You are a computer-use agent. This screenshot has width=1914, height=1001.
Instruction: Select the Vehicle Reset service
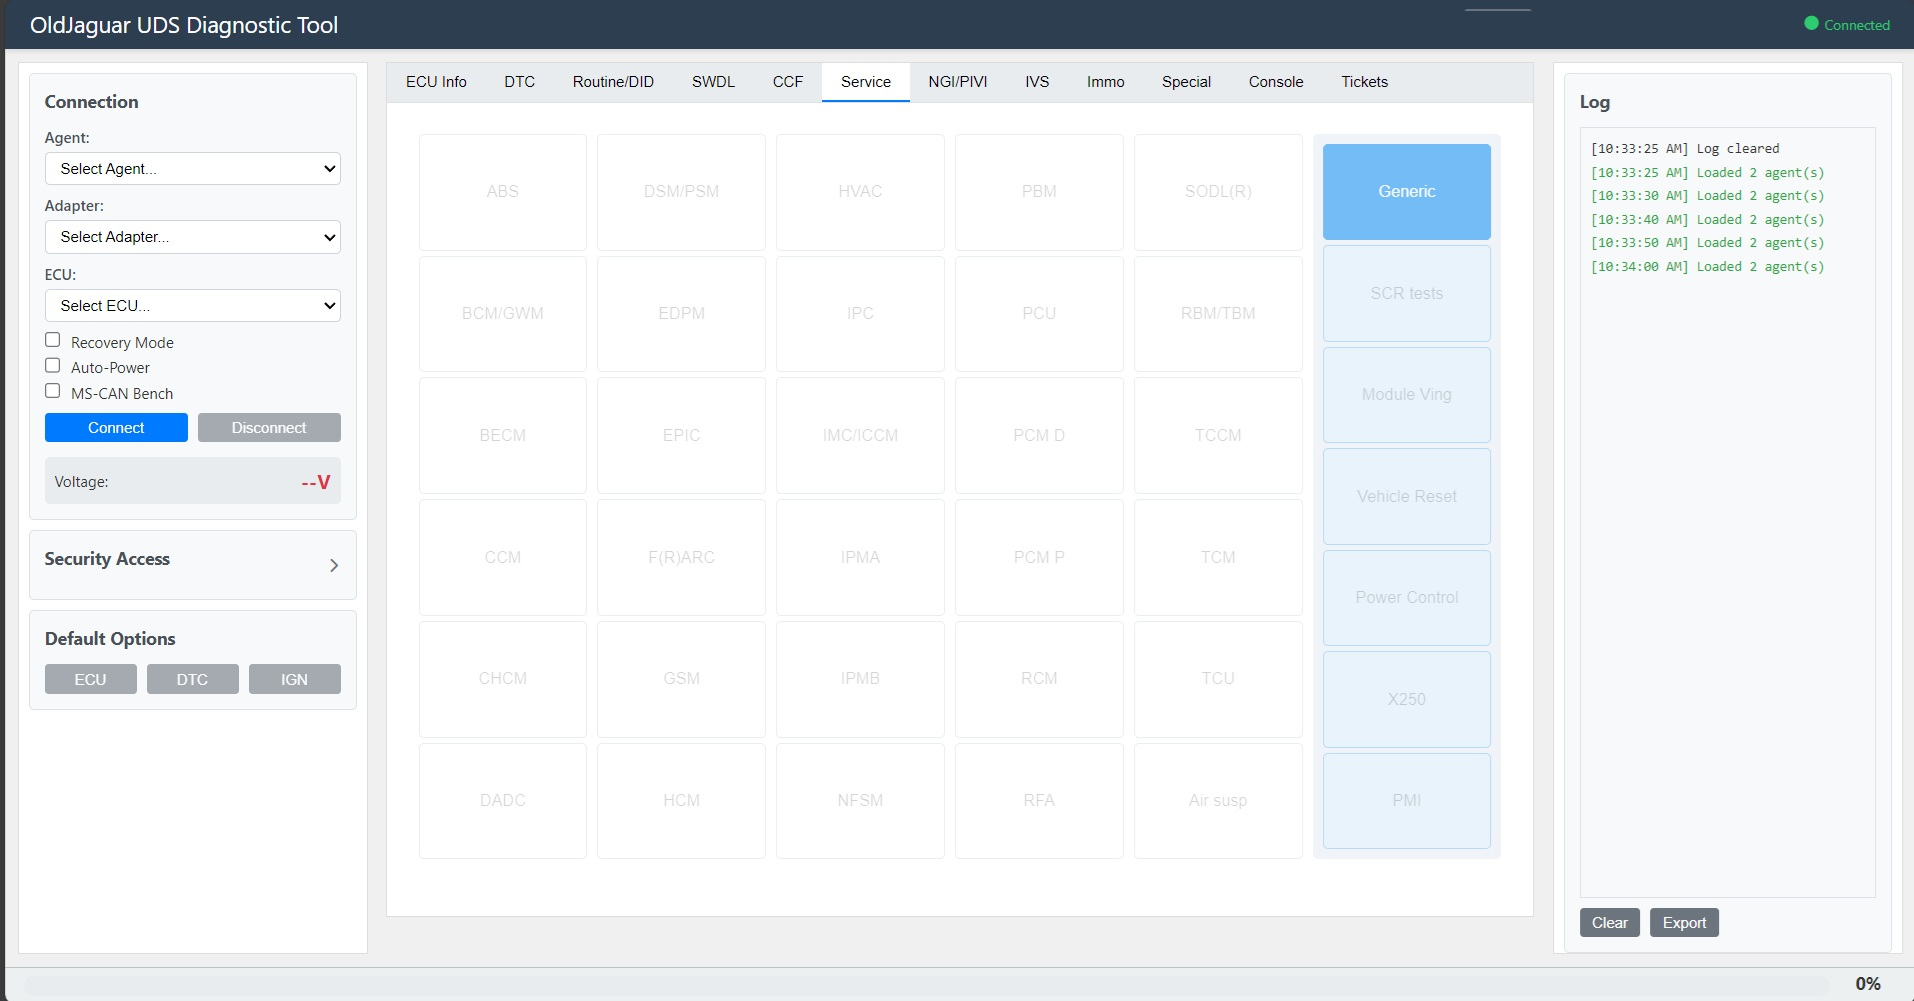coord(1405,496)
